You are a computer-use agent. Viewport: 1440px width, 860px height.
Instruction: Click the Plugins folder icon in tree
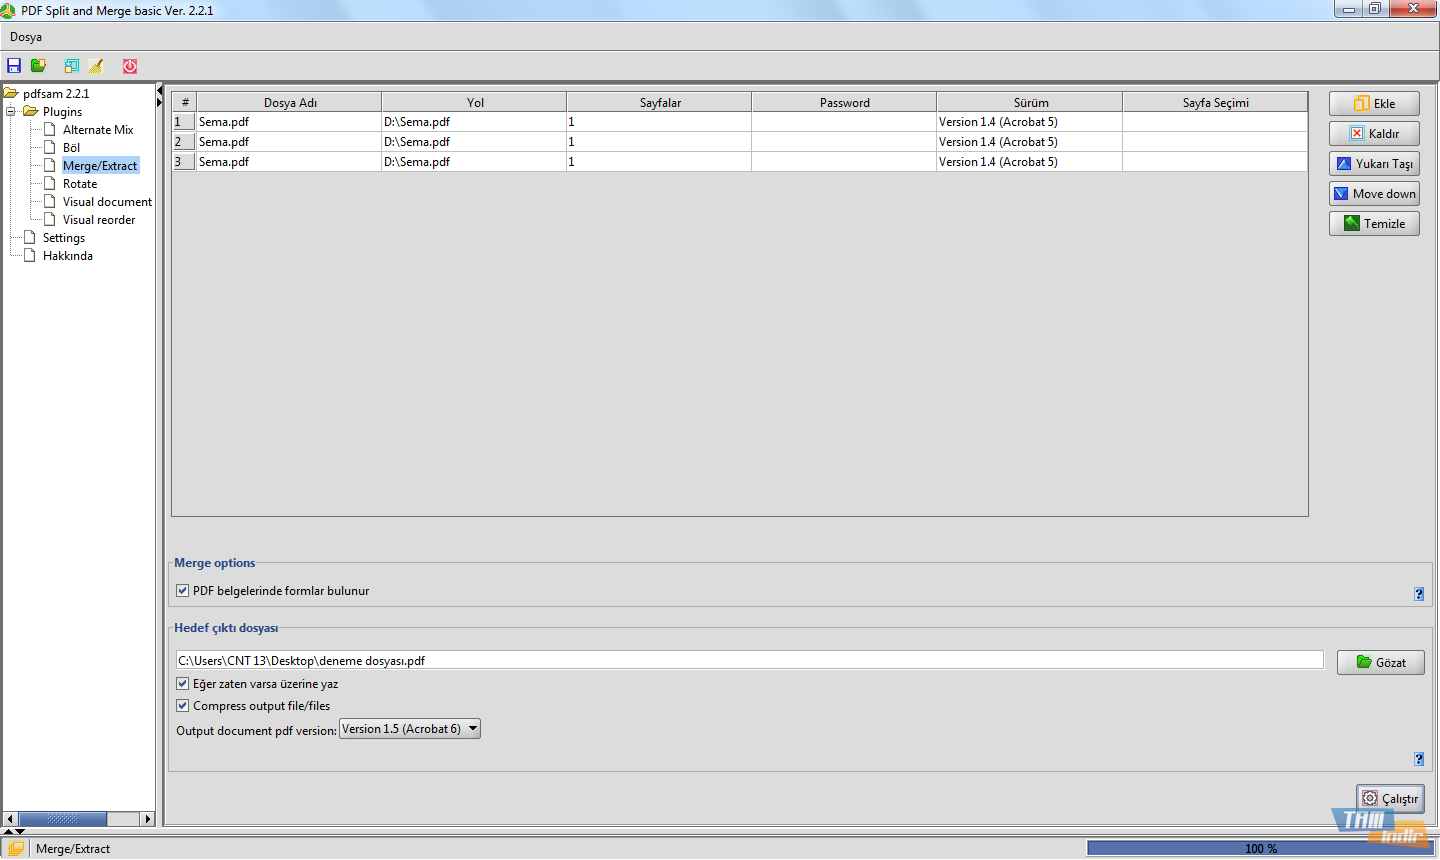tap(31, 111)
